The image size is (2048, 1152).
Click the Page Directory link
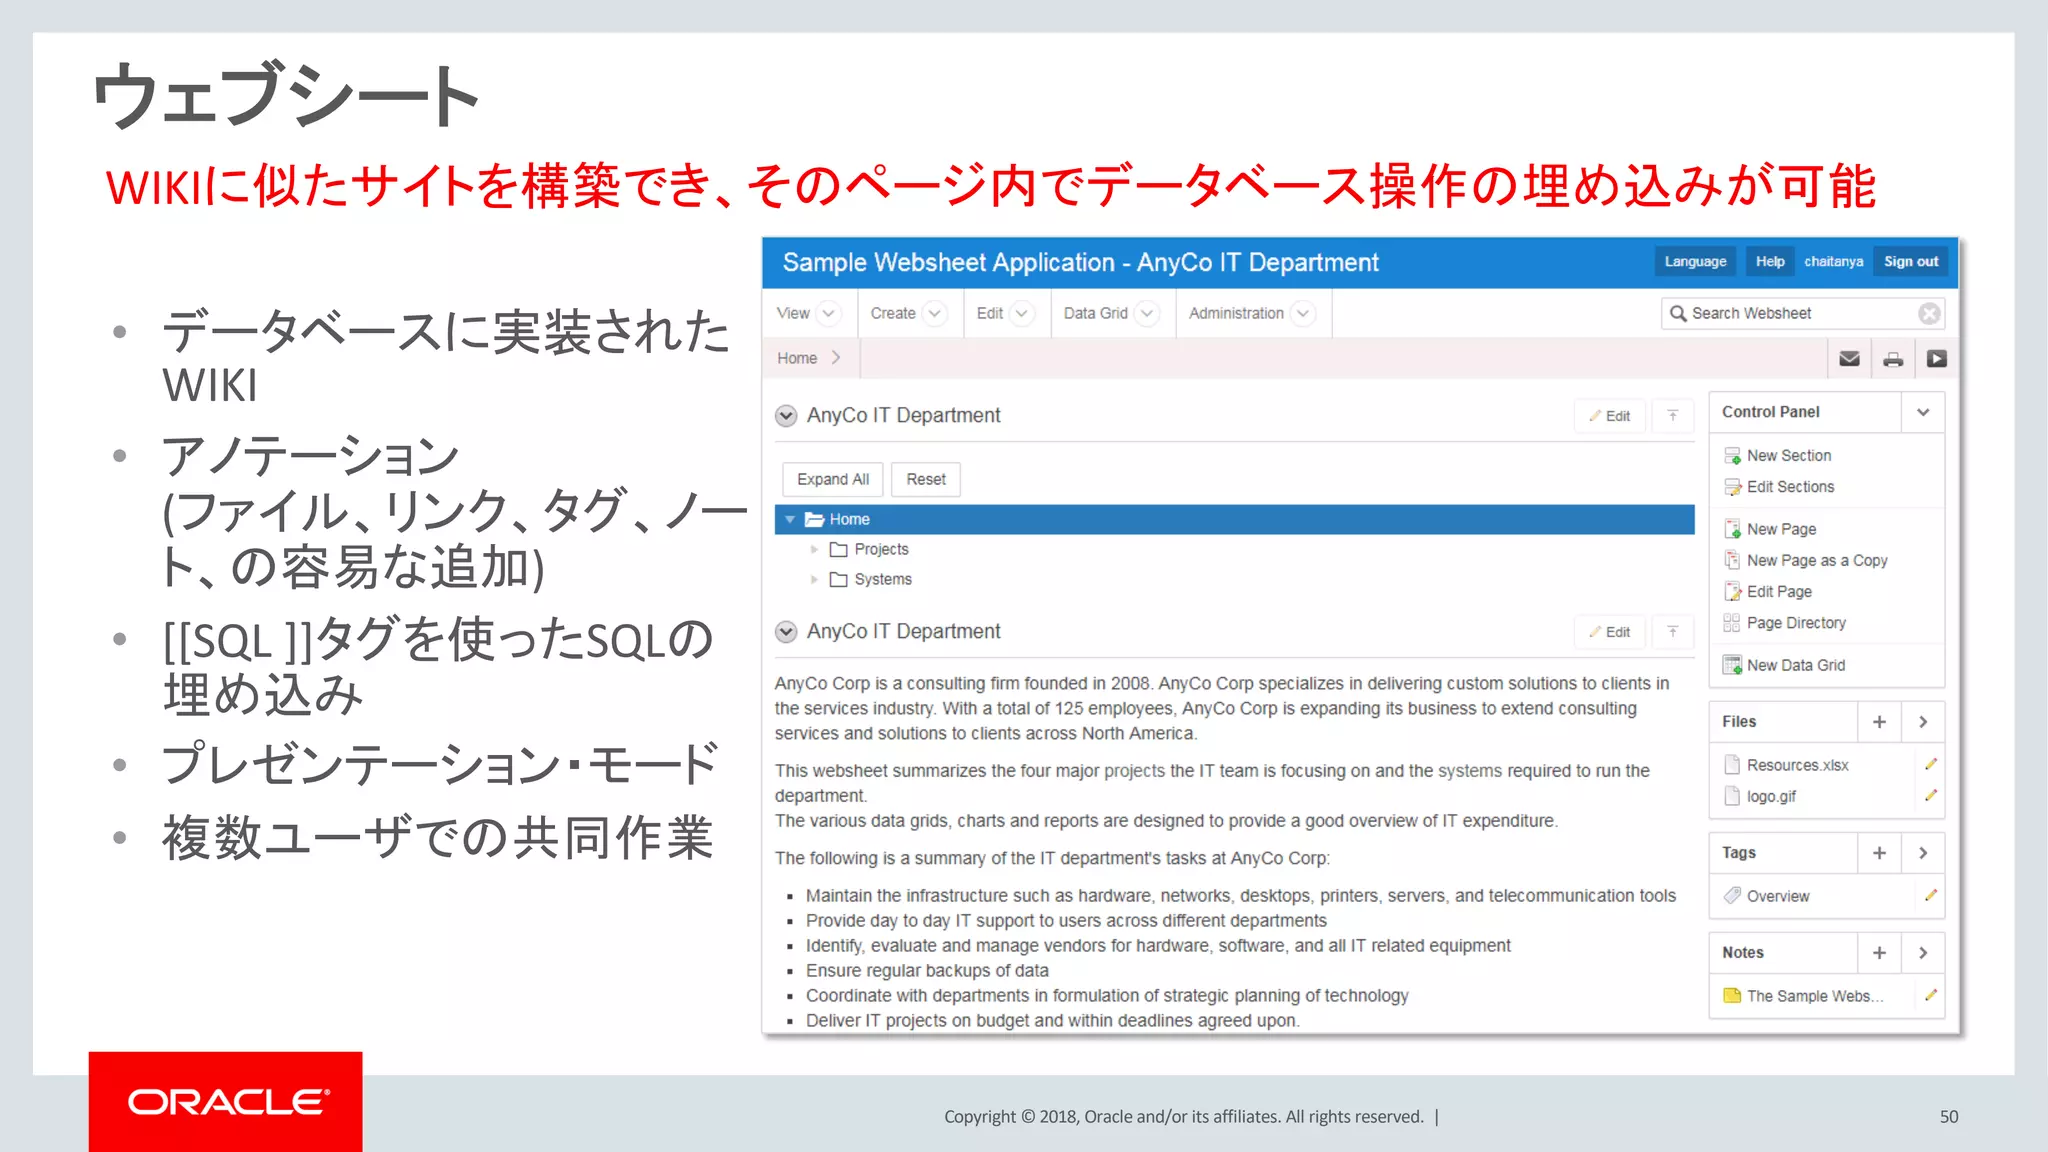(1796, 623)
